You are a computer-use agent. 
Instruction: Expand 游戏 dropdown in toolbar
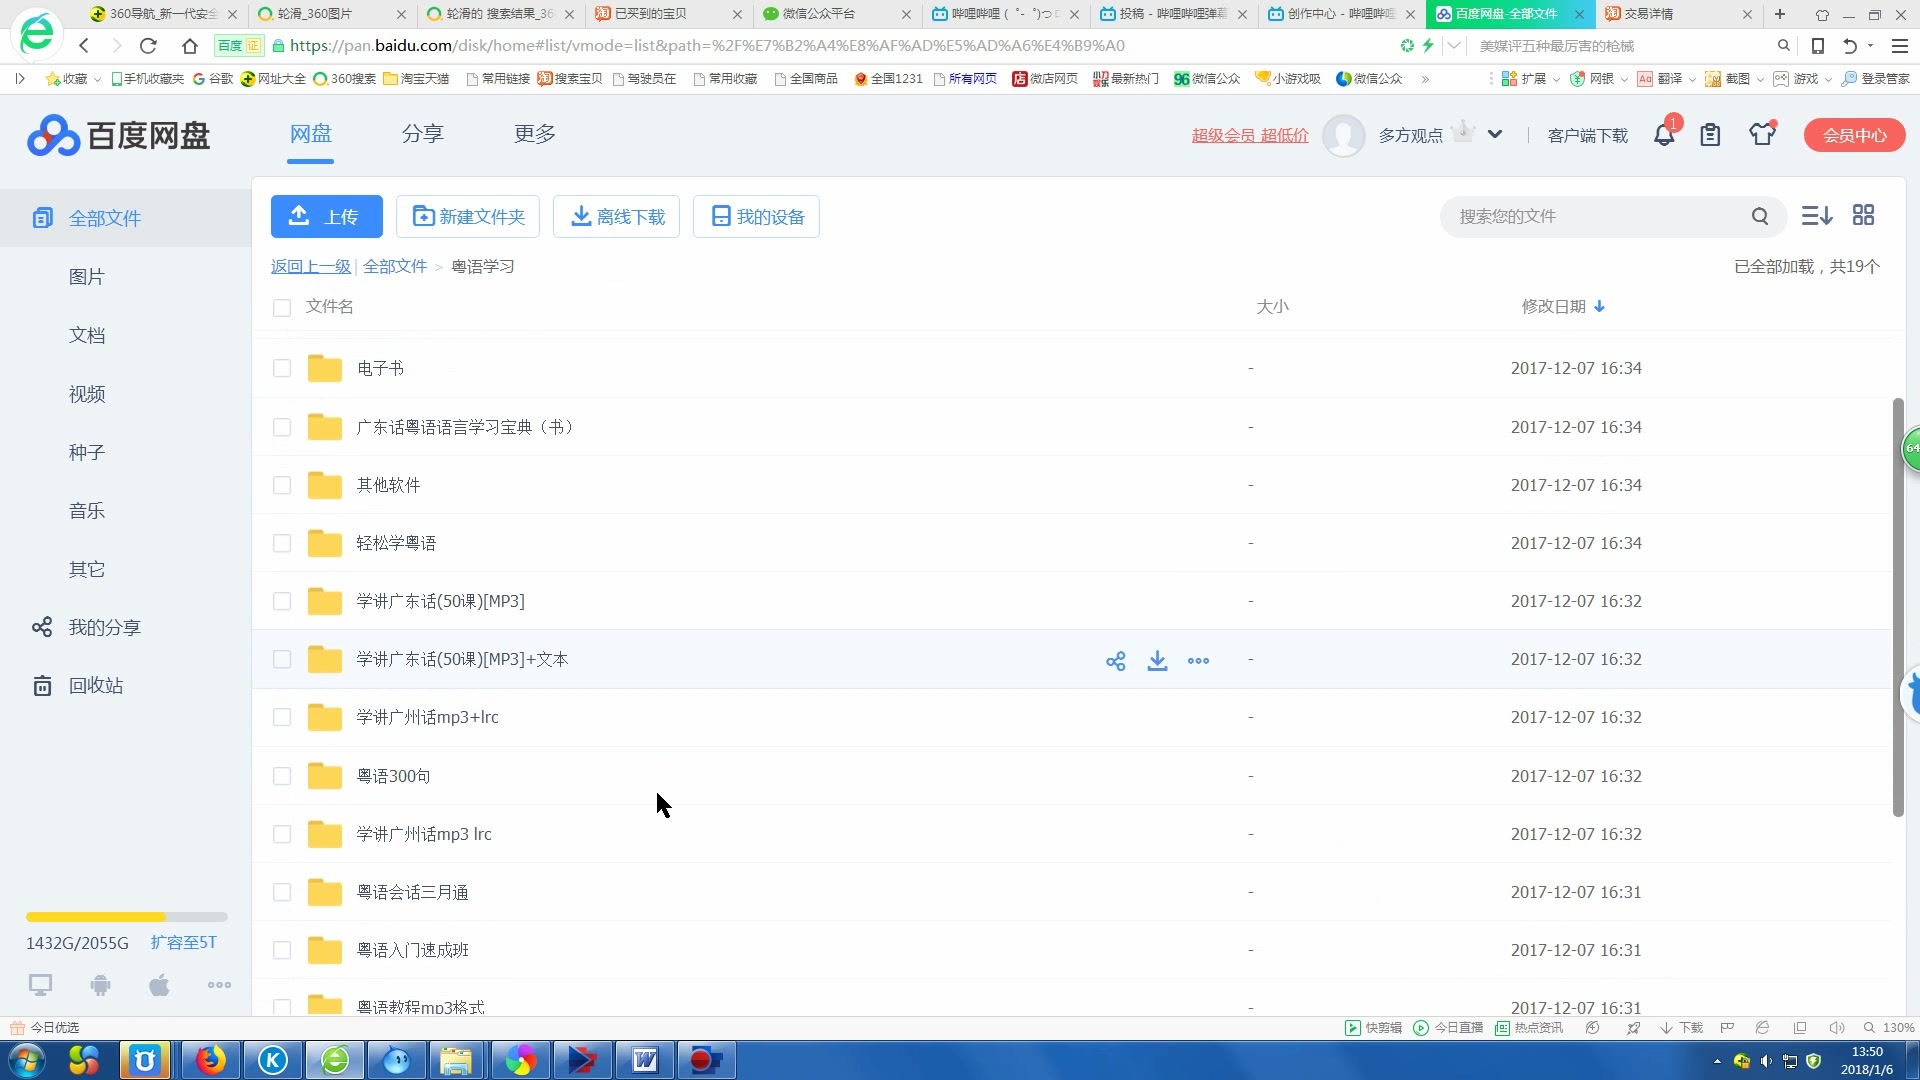[x=1828, y=79]
